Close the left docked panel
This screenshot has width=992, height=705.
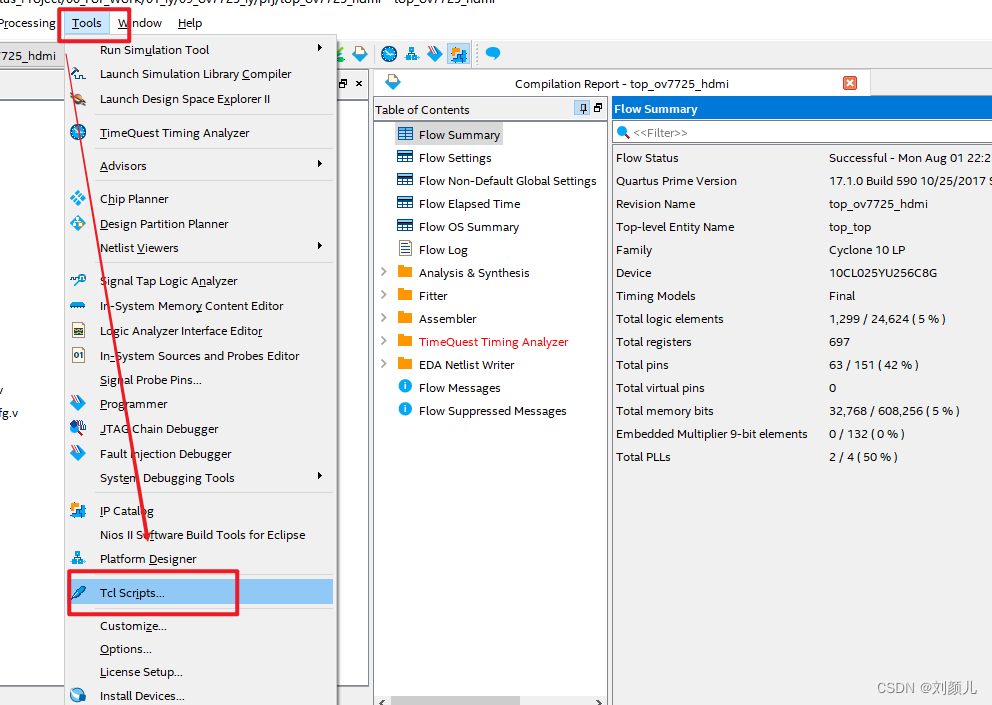pyautogui.click(x=359, y=83)
